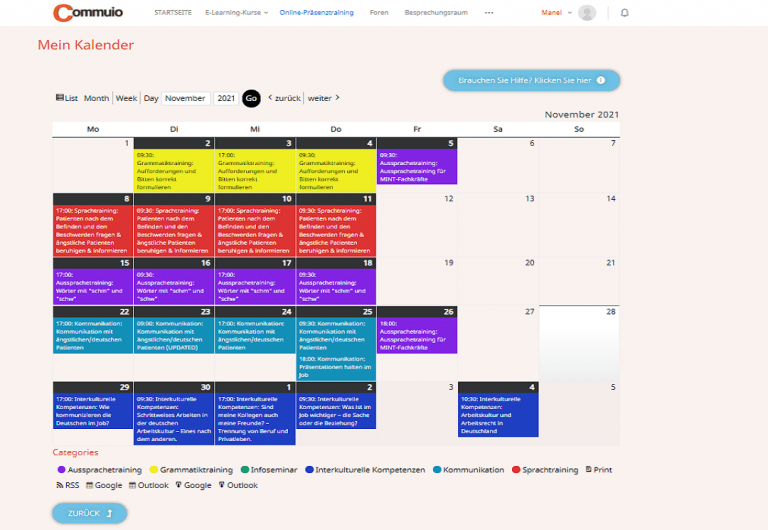Screen dimensions: 768x530
Task: Filter by Aussprachetraining purple category
Action: [x=99, y=470]
